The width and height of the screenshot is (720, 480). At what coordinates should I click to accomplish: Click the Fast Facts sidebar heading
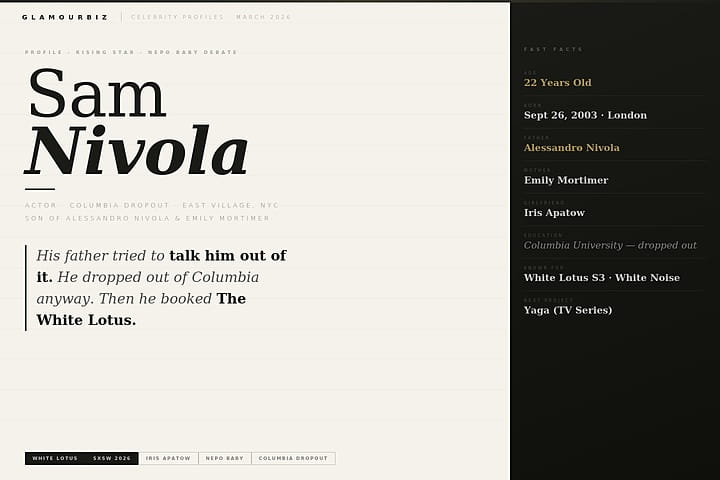click(553, 49)
